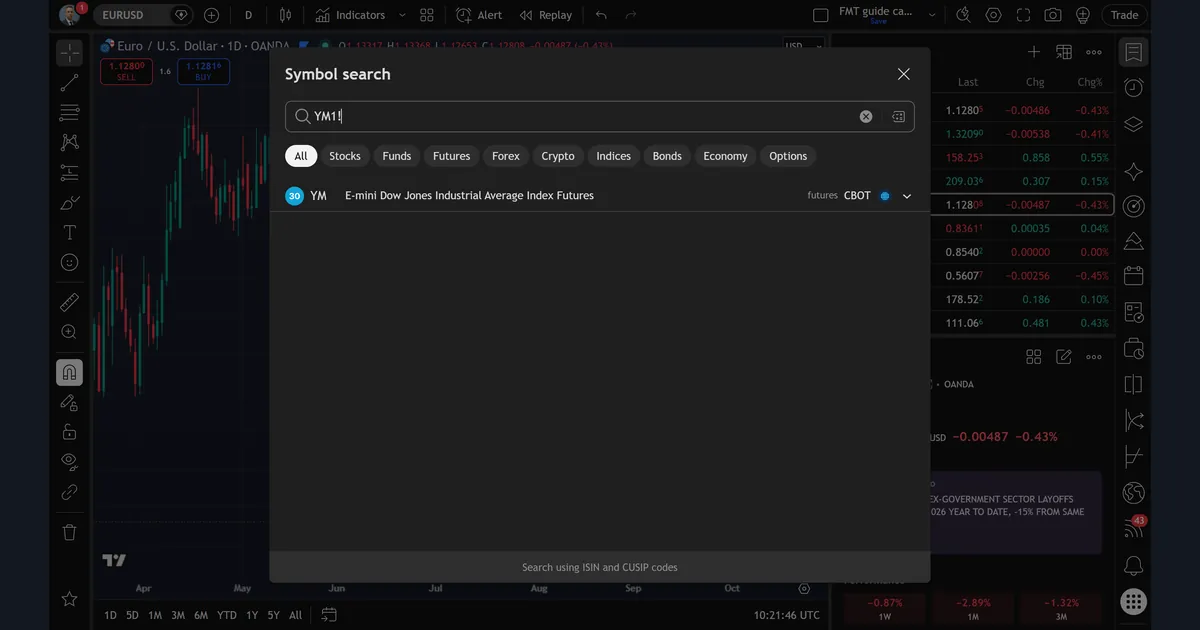Toggle fullscreen mode
Screen dimensions: 1200x630
(x=1023, y=15)
